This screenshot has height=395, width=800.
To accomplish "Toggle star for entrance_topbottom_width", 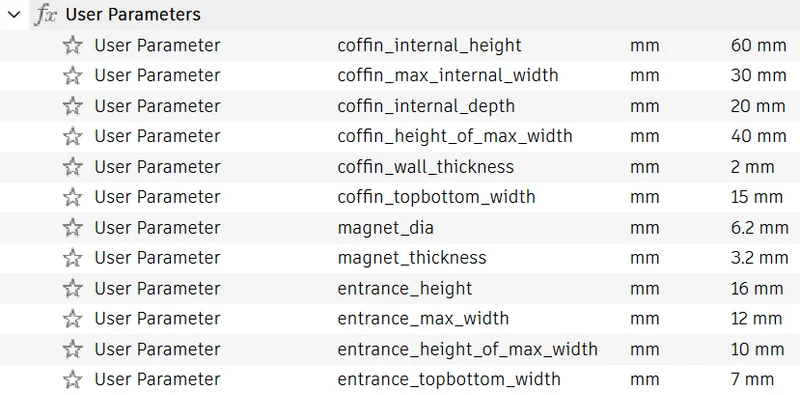I will [72, 379].
